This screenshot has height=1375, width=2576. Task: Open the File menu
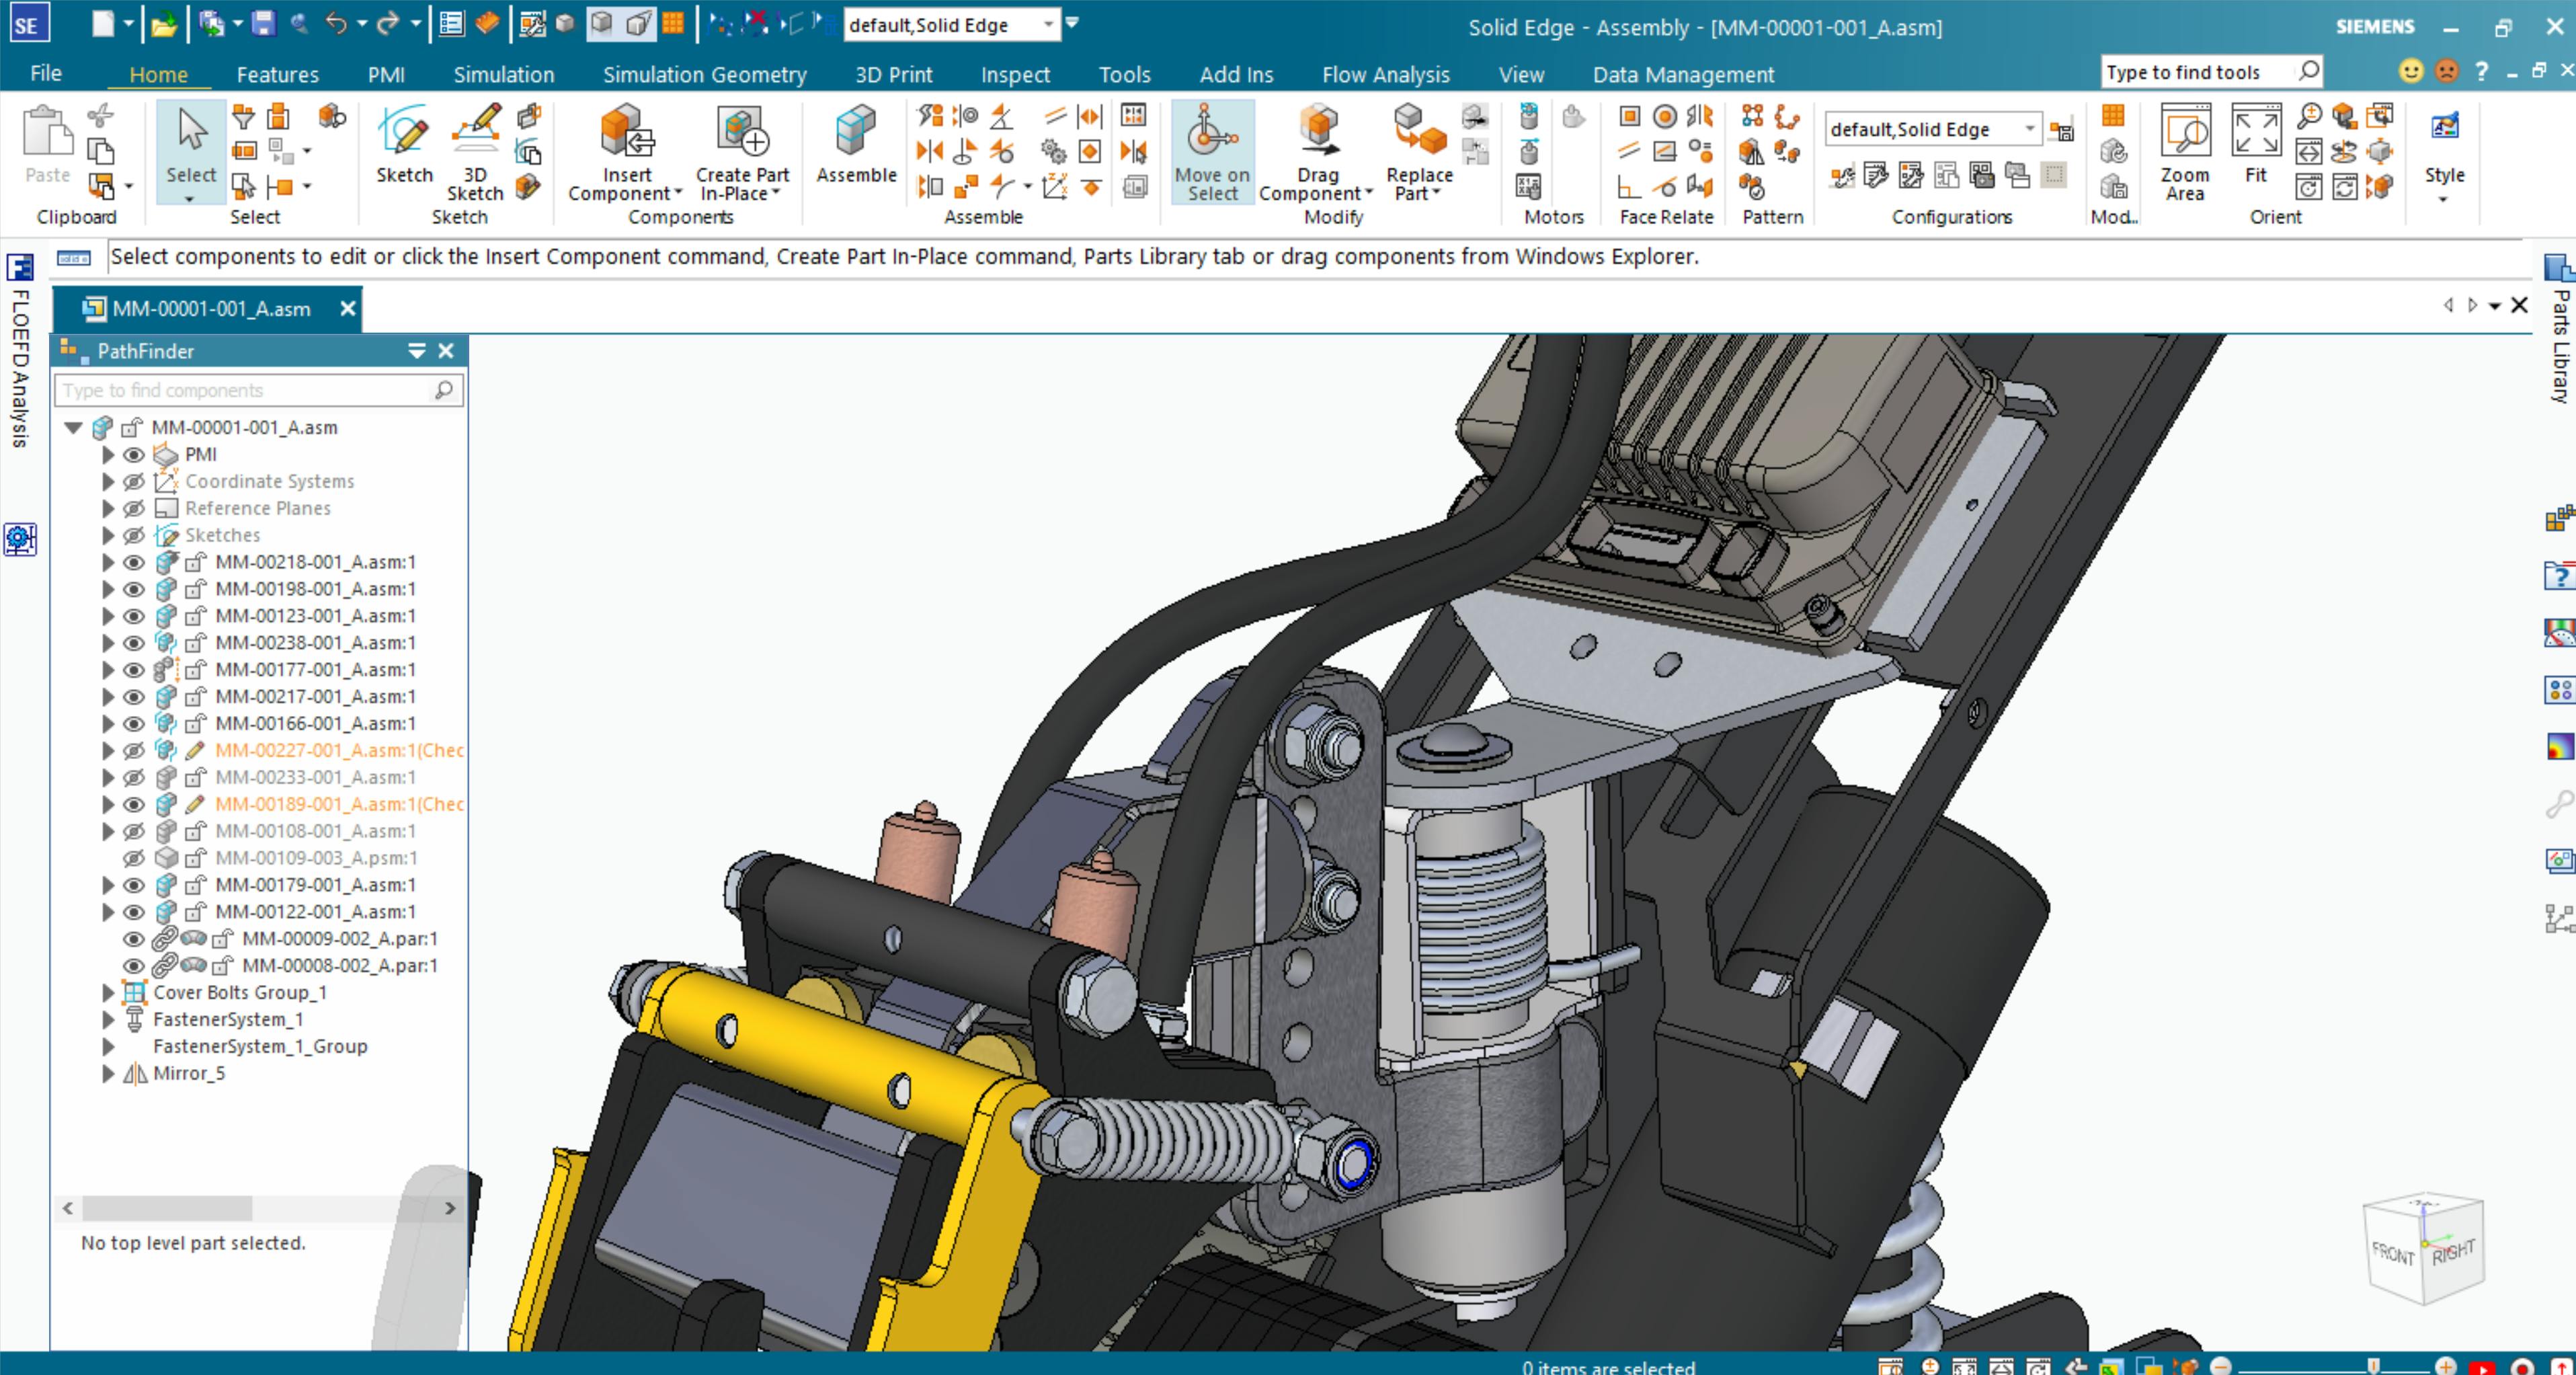pos(45,73)
